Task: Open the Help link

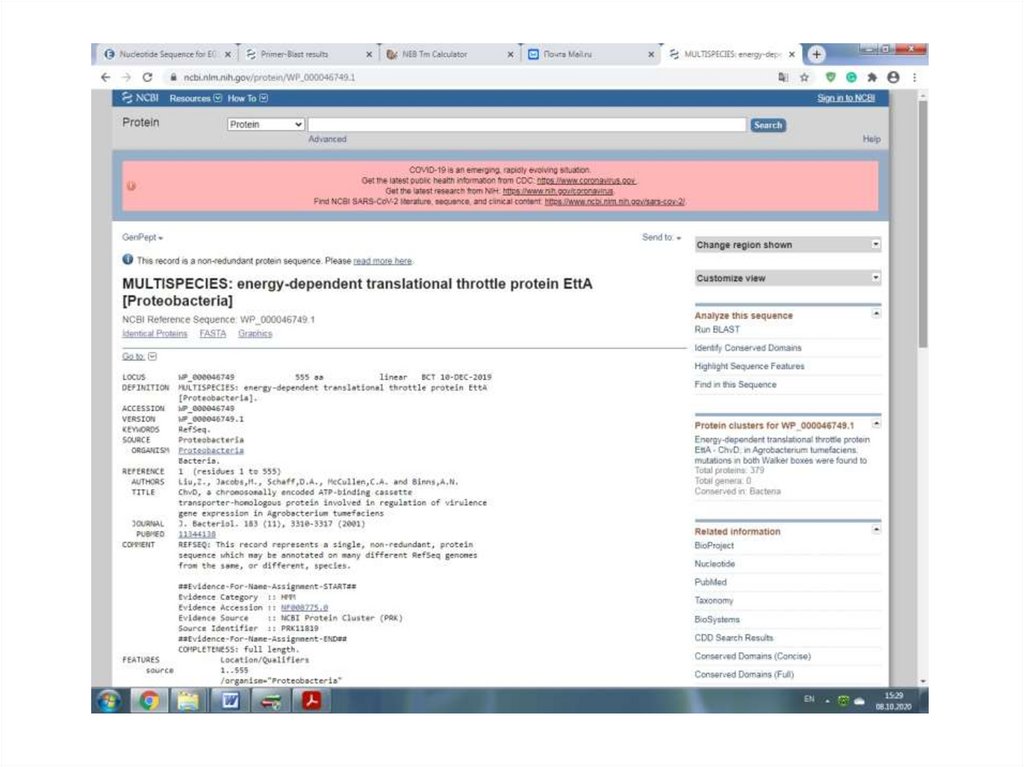Action: coord(871,139)
